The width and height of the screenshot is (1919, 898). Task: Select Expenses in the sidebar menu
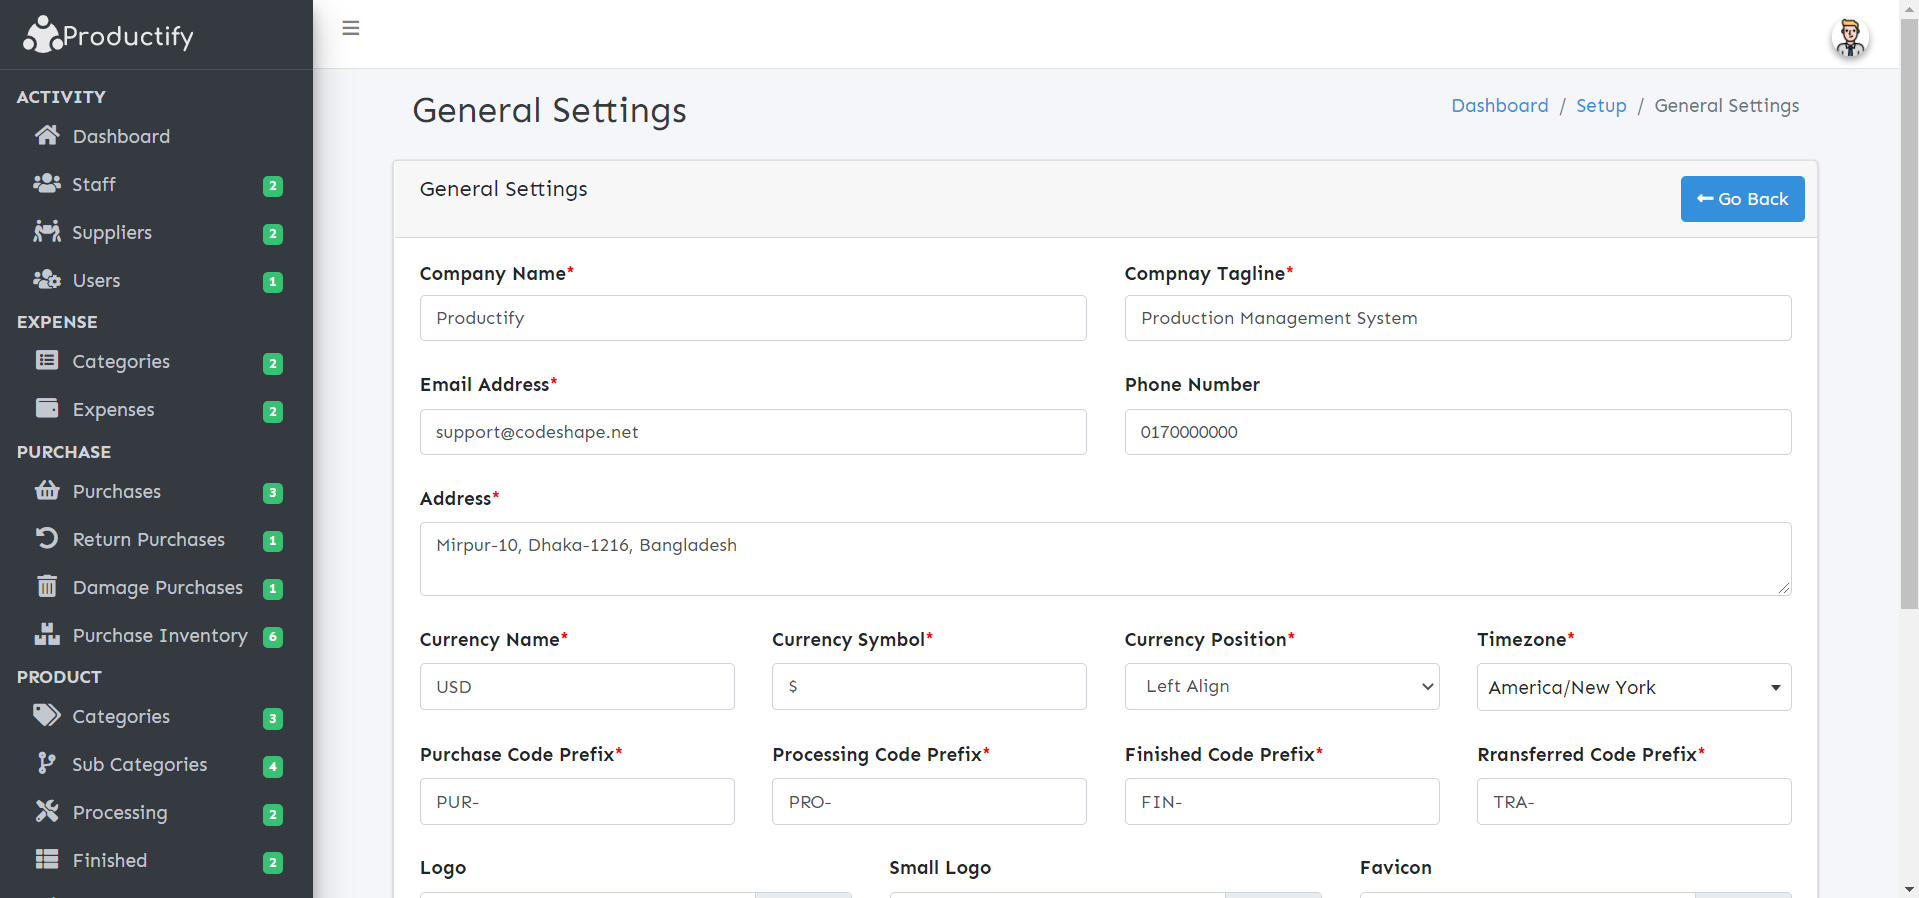(x=113, y=410)
